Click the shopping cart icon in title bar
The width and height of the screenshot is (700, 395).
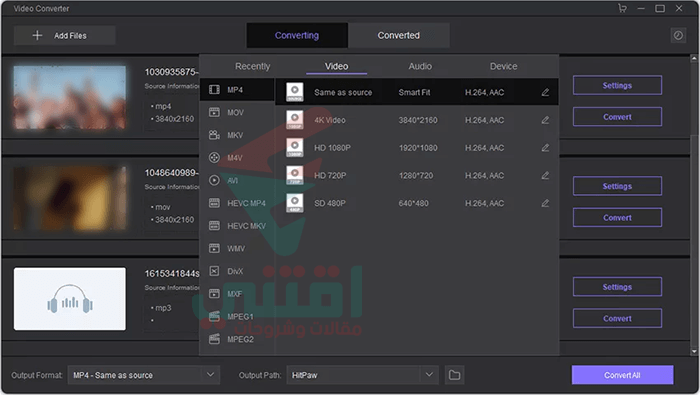(x=622, y=8)
